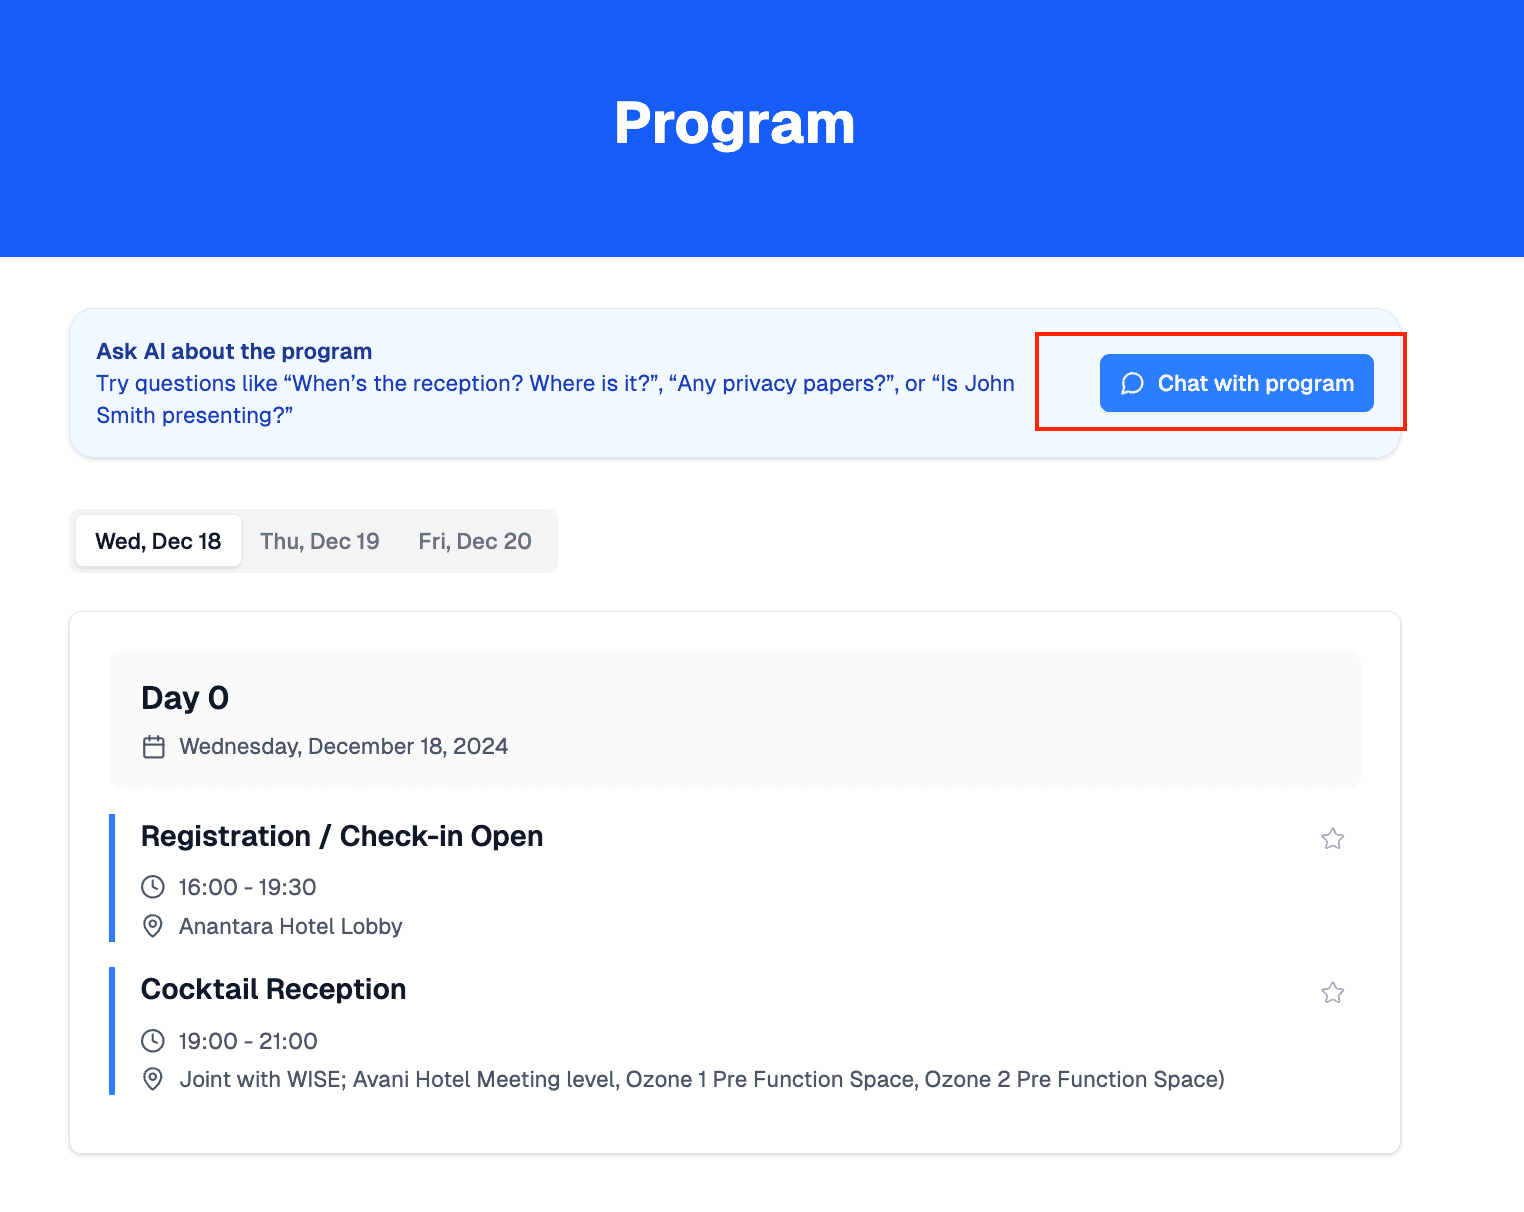The image size is (1524, 1212).
Task: Click the Chat with program button
Action: (1236, 383)
